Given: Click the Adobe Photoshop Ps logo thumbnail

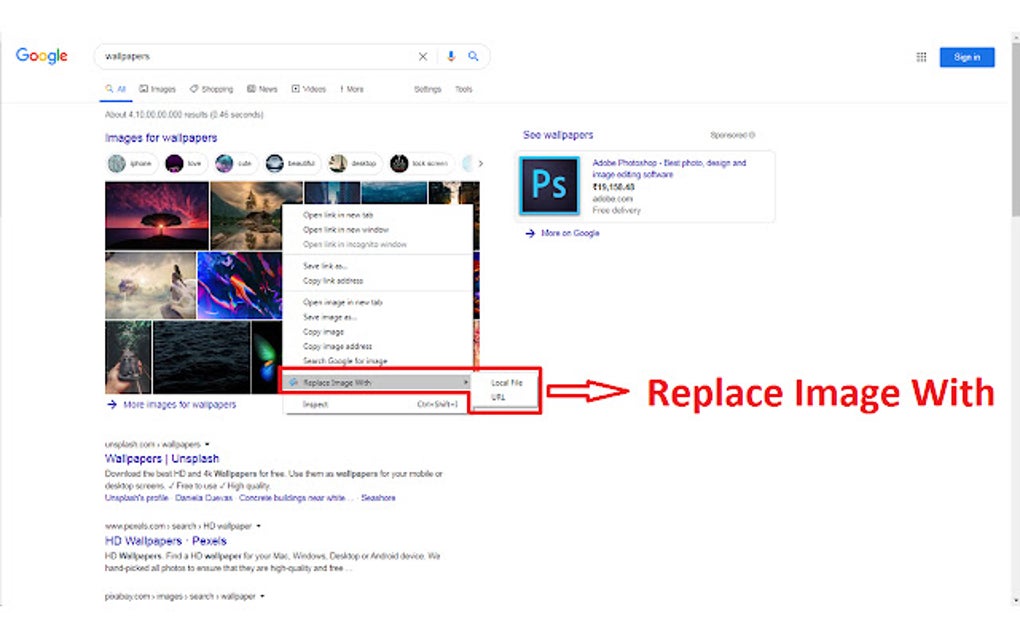Looking at the screenshot, I should tap(549, 185).
